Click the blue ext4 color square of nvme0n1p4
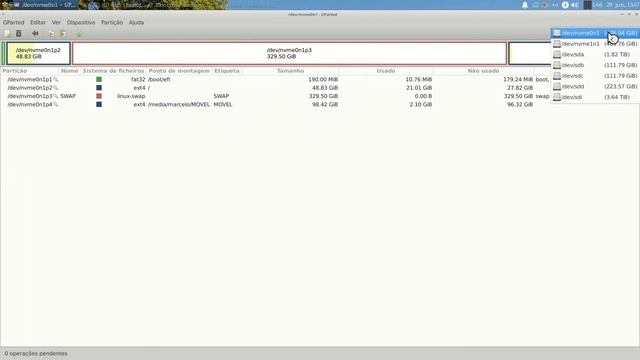The image size is (640, 360). [x=99, y=104]
